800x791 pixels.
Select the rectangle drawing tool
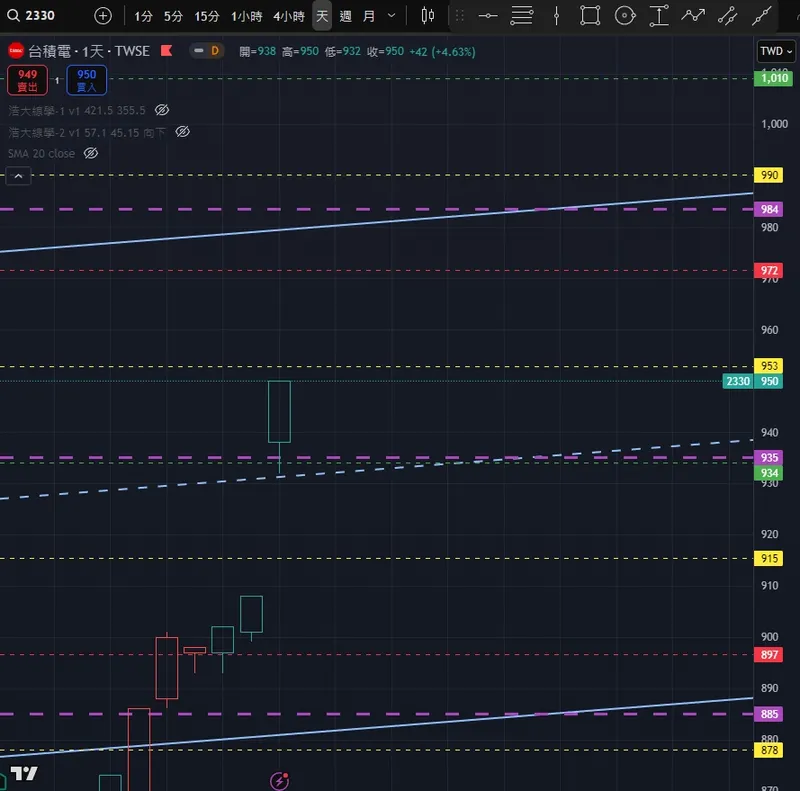tap(590, 16)
